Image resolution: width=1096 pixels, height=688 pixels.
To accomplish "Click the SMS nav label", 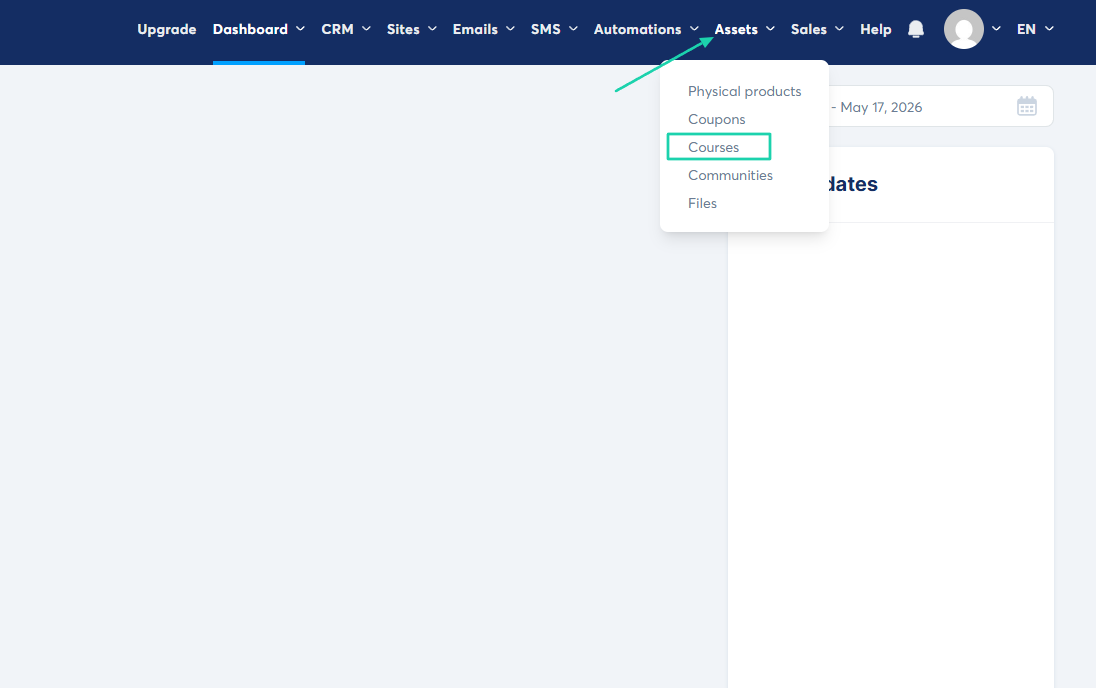I will (546, 29).
